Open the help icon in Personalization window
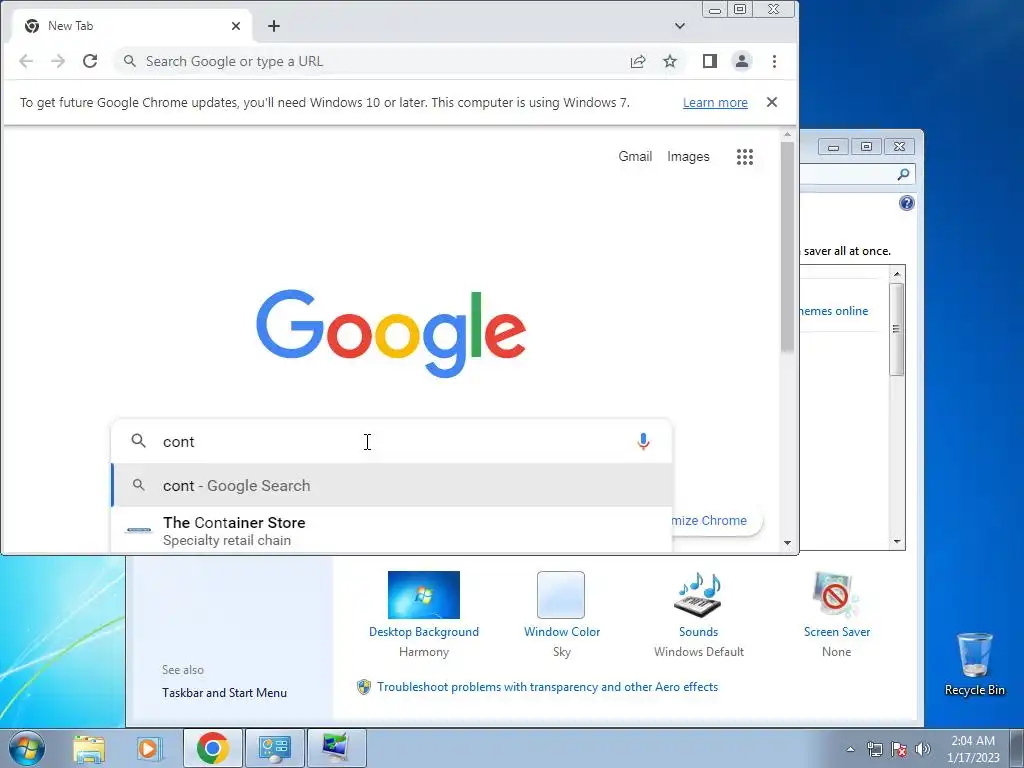The height and width of the screenshot is (768, 1024). tap(907, 203)
